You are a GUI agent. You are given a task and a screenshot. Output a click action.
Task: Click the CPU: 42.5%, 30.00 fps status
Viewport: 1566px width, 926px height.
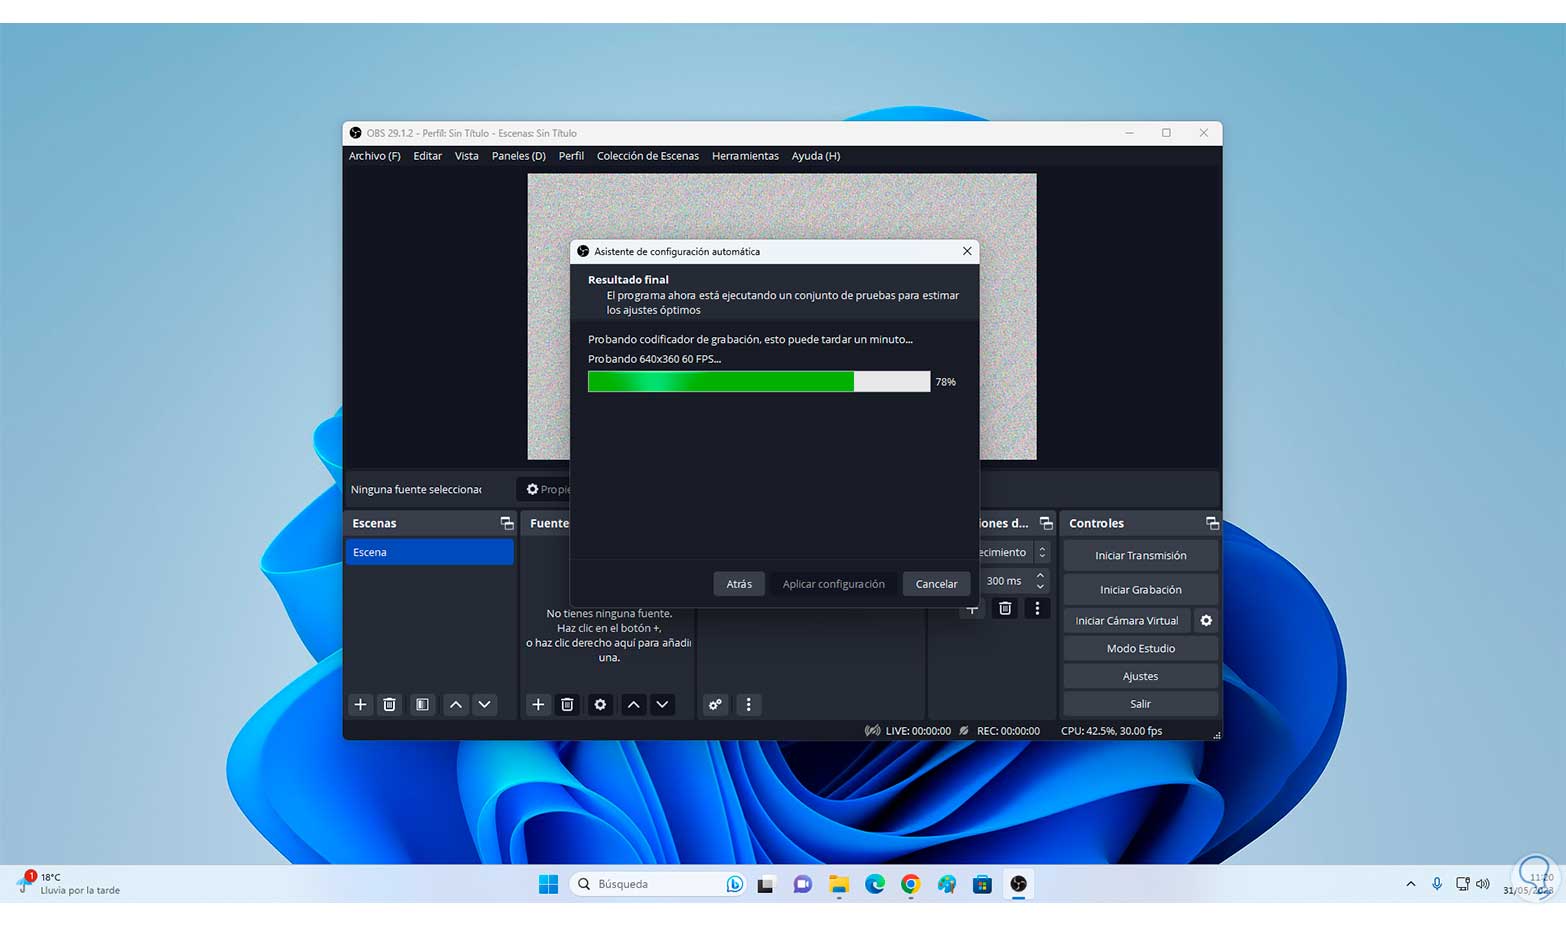(x=1111, y=731)
